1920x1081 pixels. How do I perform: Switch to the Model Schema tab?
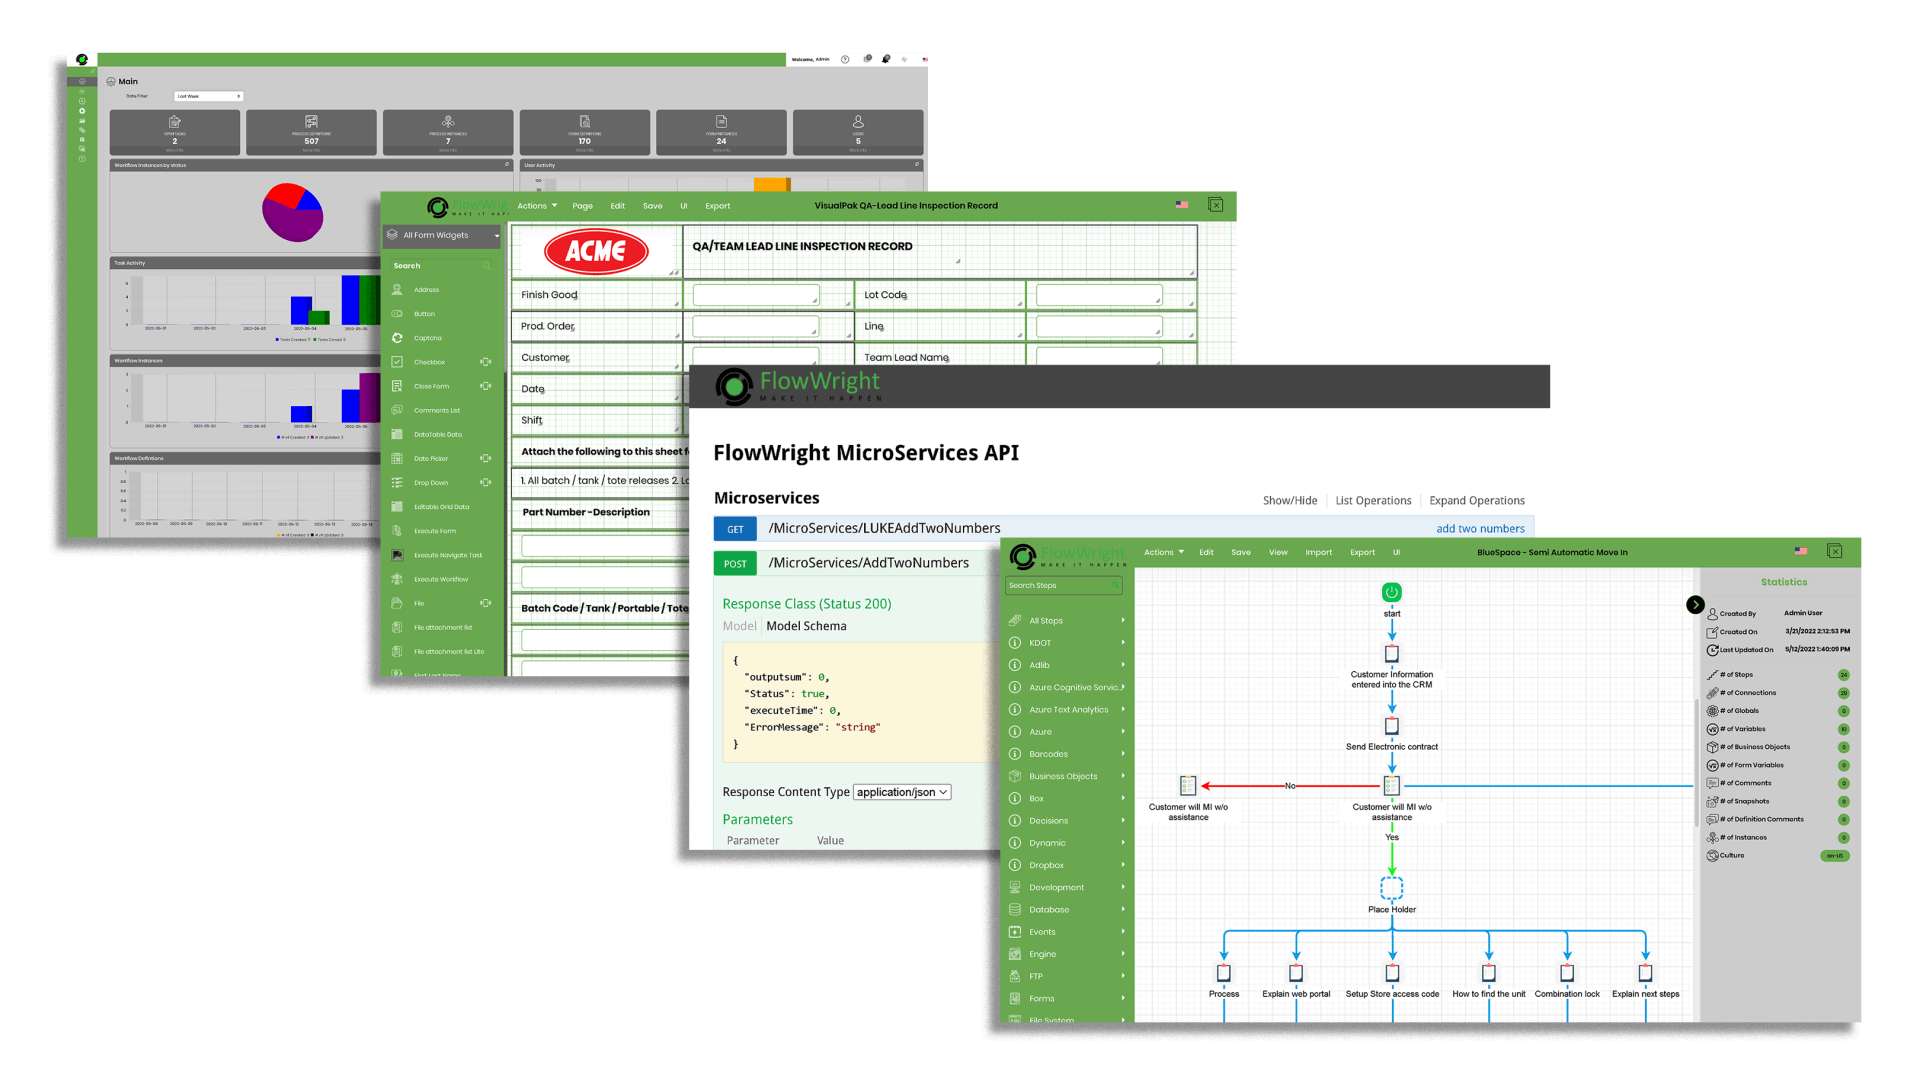pos(806,625)
